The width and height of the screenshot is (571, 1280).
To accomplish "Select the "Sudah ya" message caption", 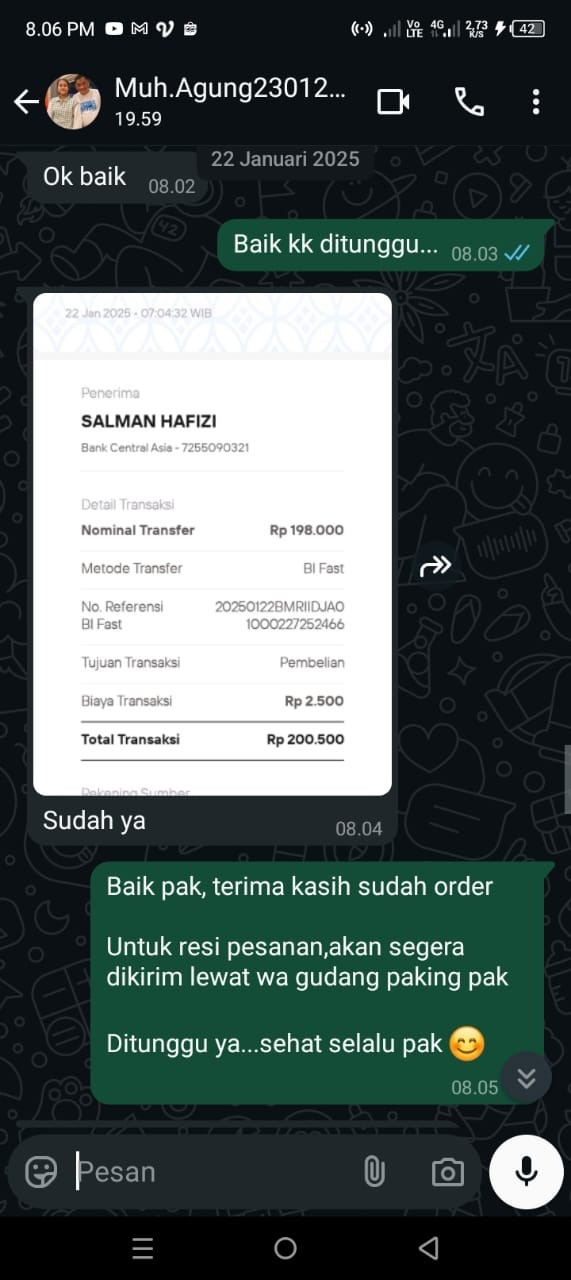I will coord(94,820).
